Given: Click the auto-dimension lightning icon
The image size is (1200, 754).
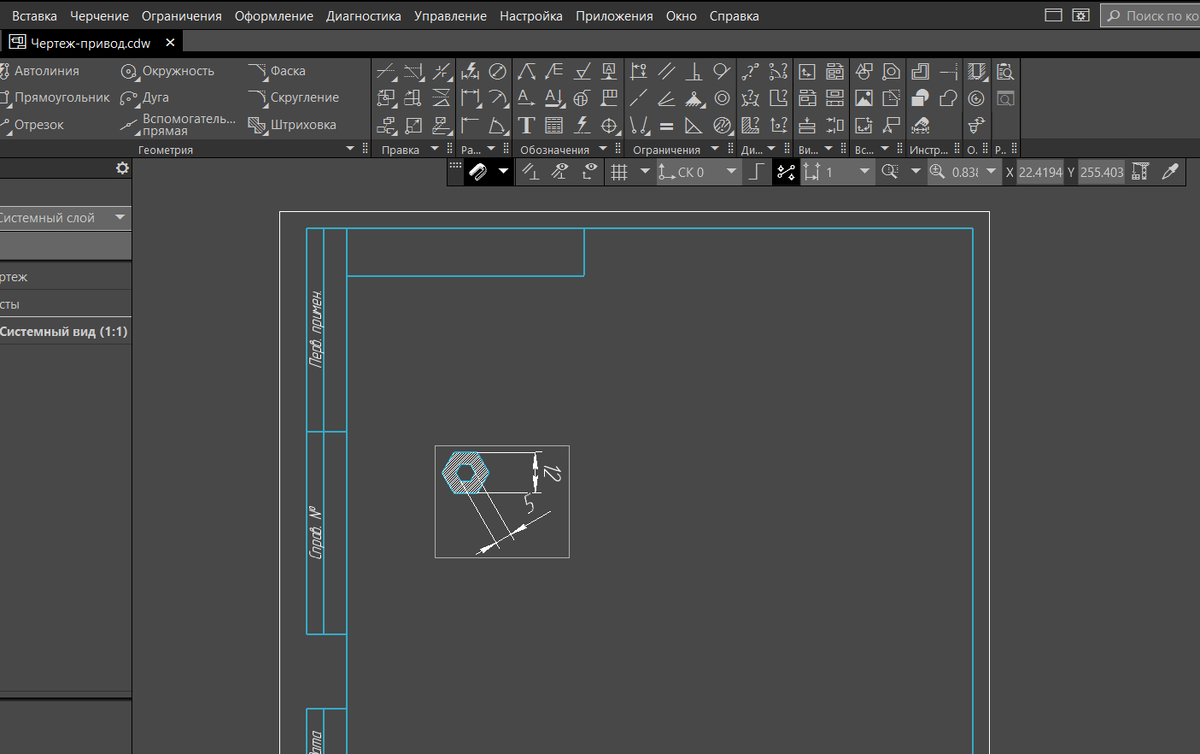Looking at the screenshot, I should coord(470,71).
